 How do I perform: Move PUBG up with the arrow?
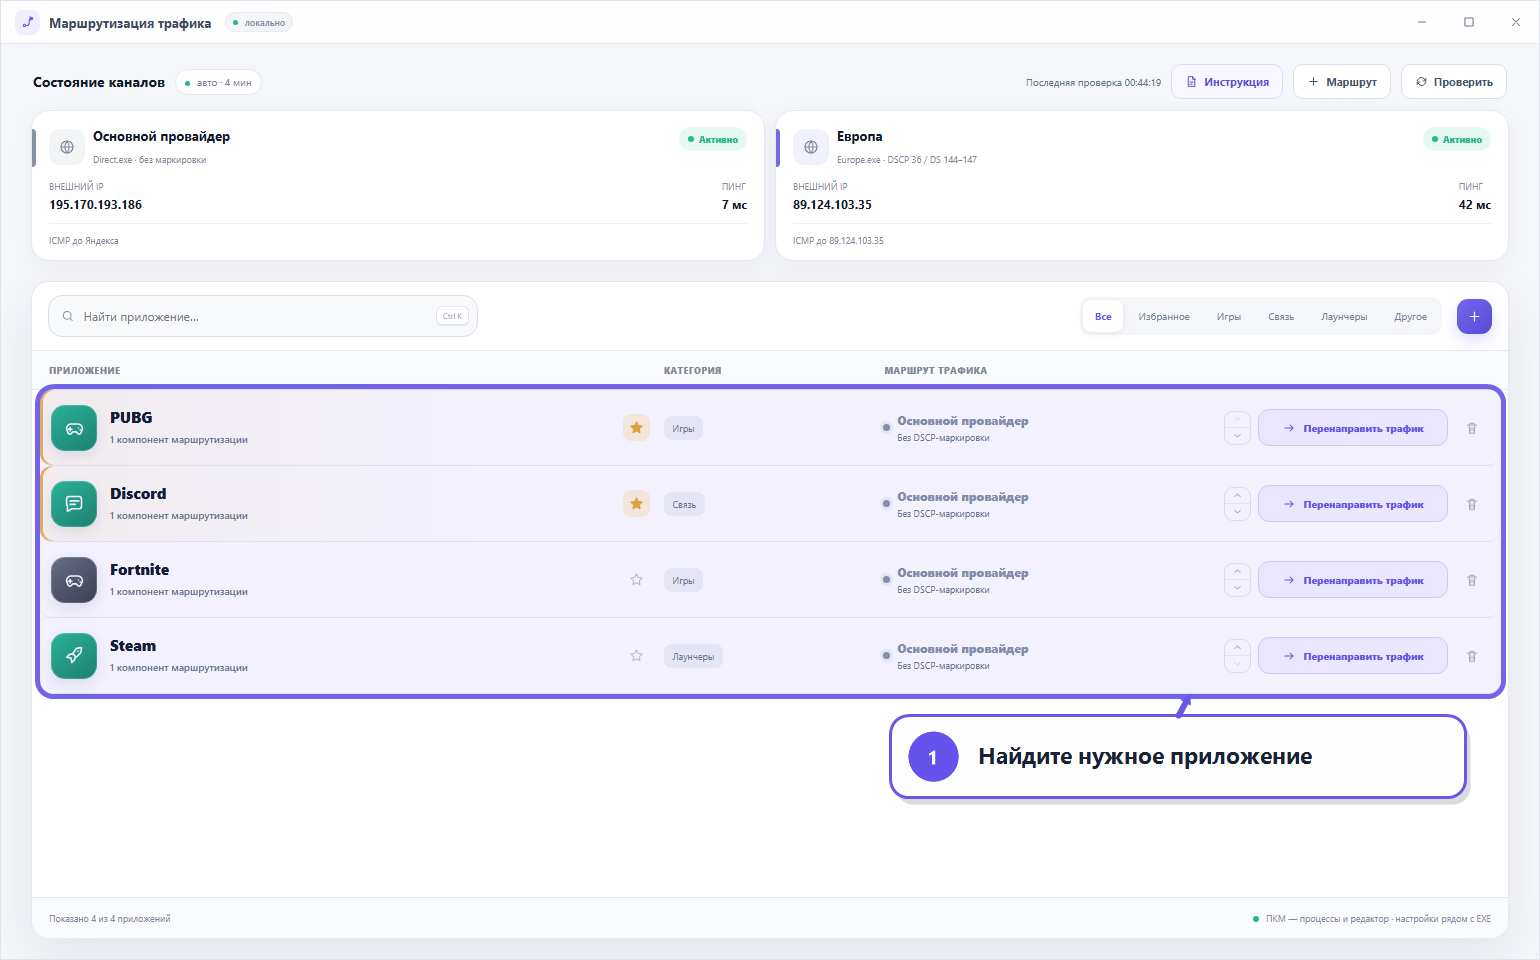[x=1237, y=420]
